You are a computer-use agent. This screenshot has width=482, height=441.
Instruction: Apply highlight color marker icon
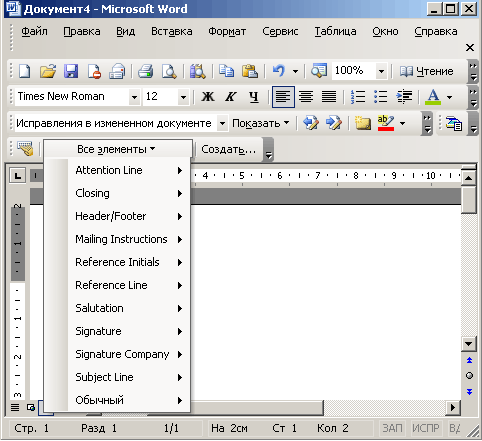click(x=386, y=123)
